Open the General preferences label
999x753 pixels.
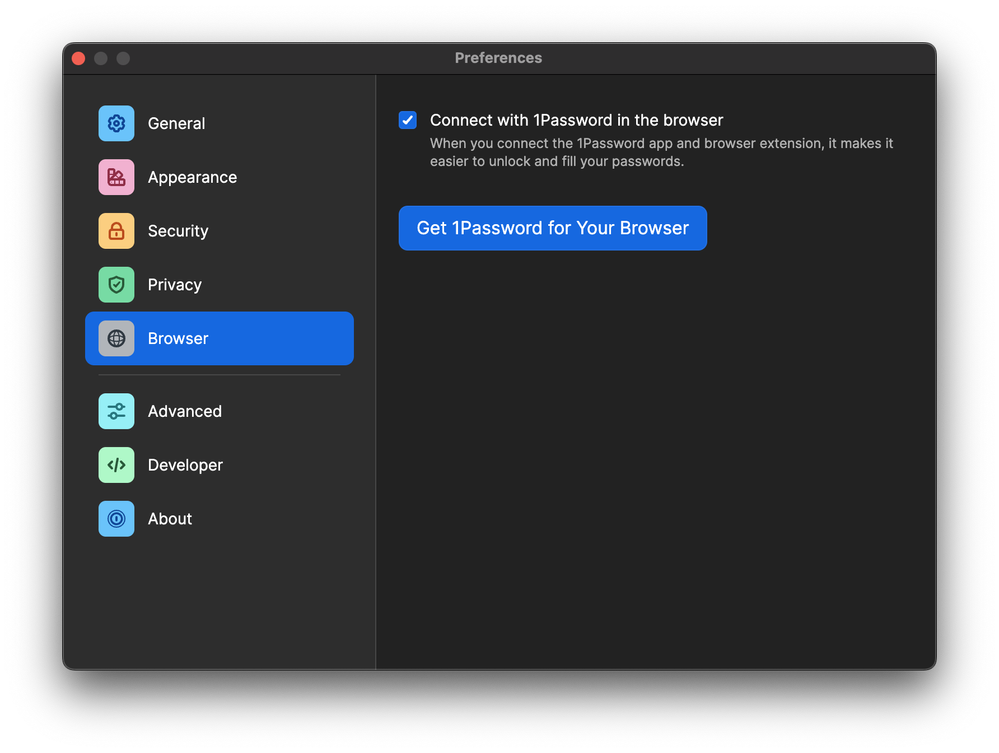click(x=176, y=124)
